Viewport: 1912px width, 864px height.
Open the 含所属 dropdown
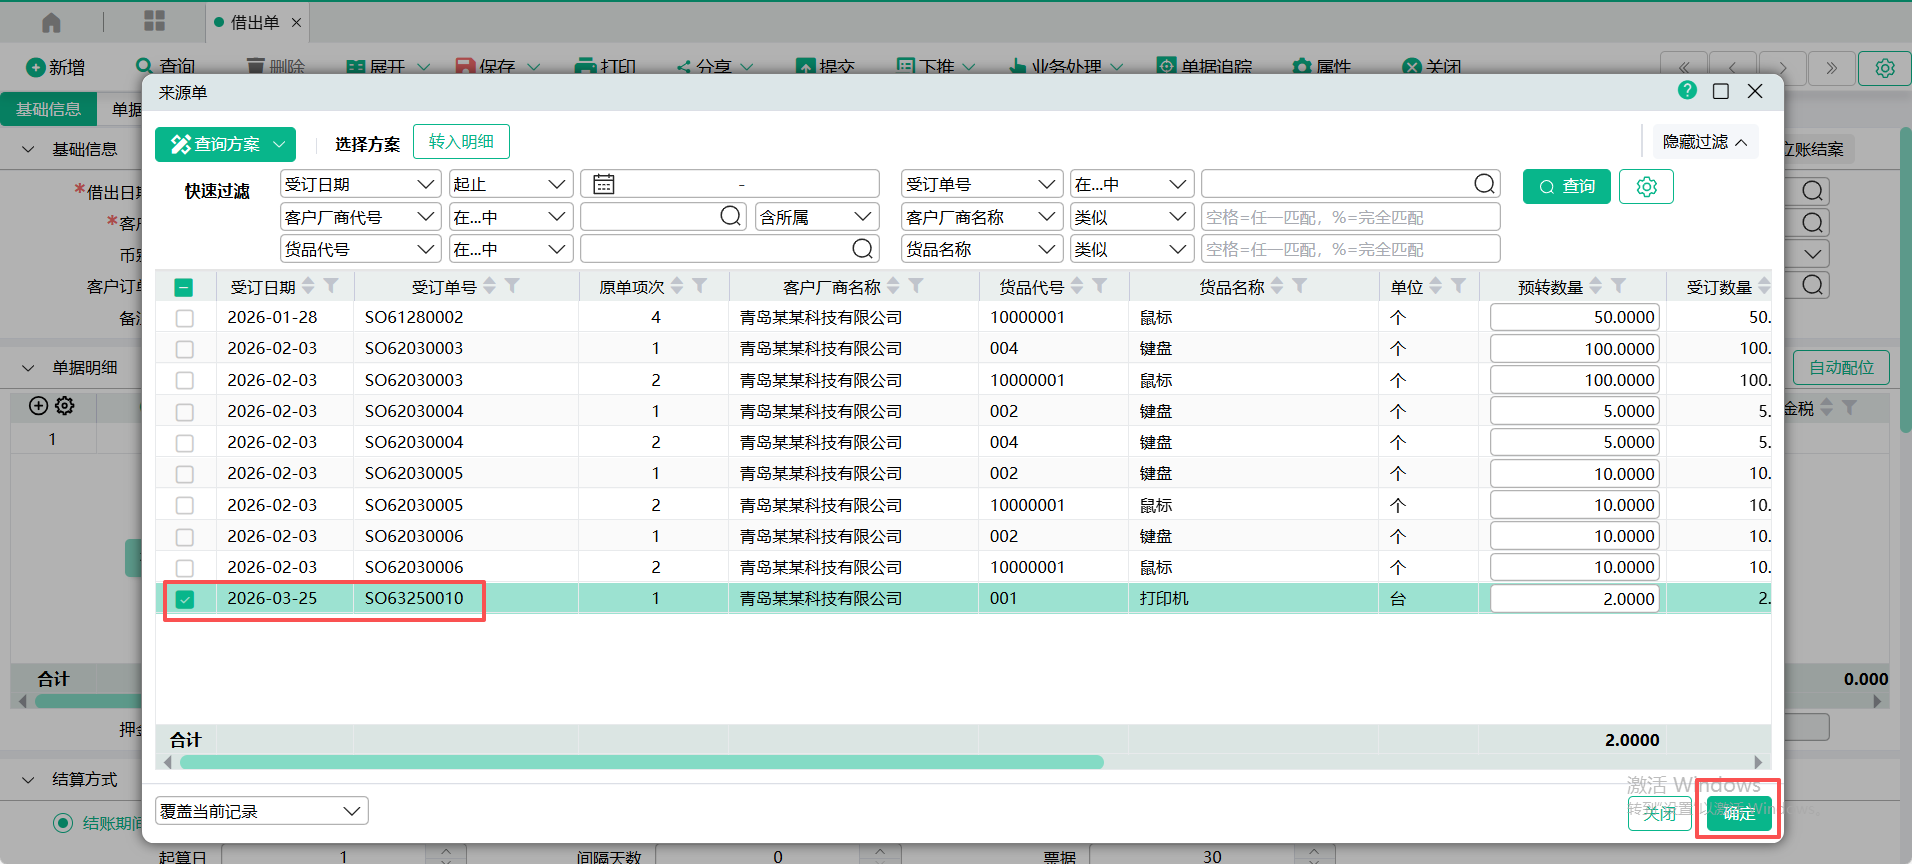click(x=816, y=217)
